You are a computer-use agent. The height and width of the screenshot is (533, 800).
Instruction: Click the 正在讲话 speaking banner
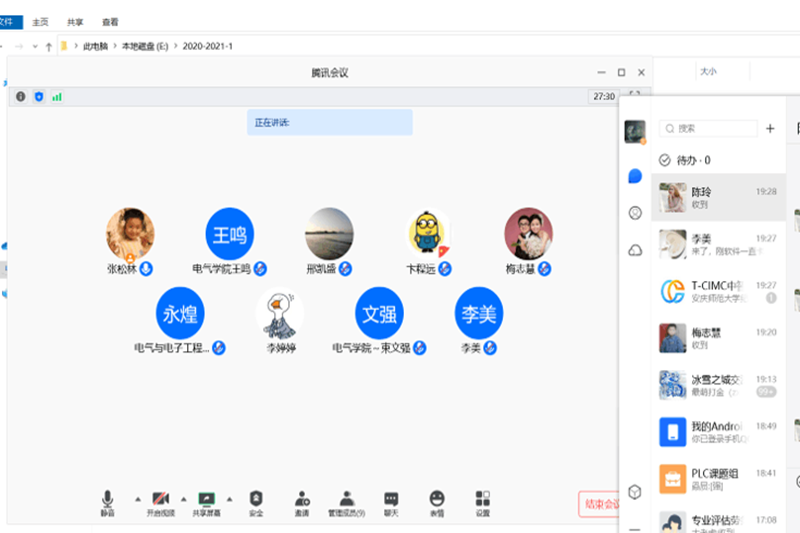point(330,122)
